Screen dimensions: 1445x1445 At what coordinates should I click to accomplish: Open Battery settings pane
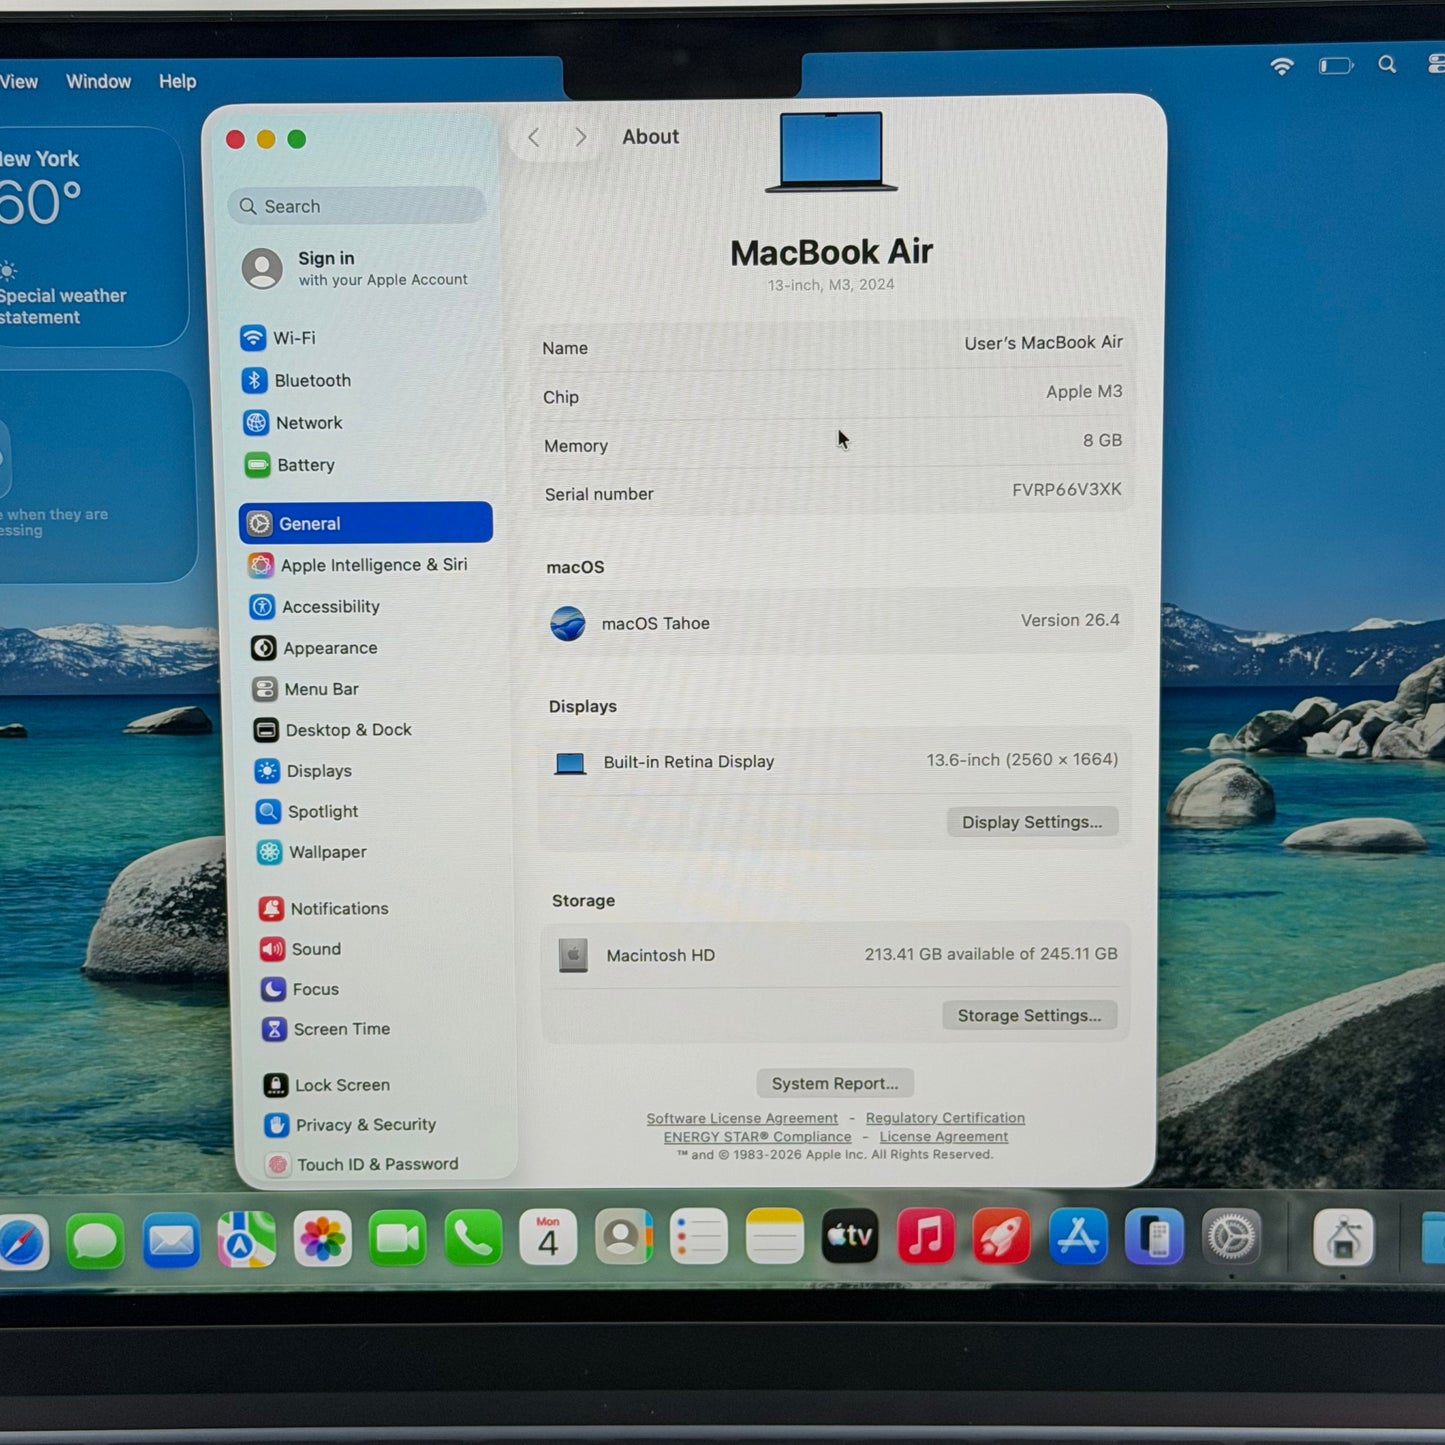[x=290, y=465]
